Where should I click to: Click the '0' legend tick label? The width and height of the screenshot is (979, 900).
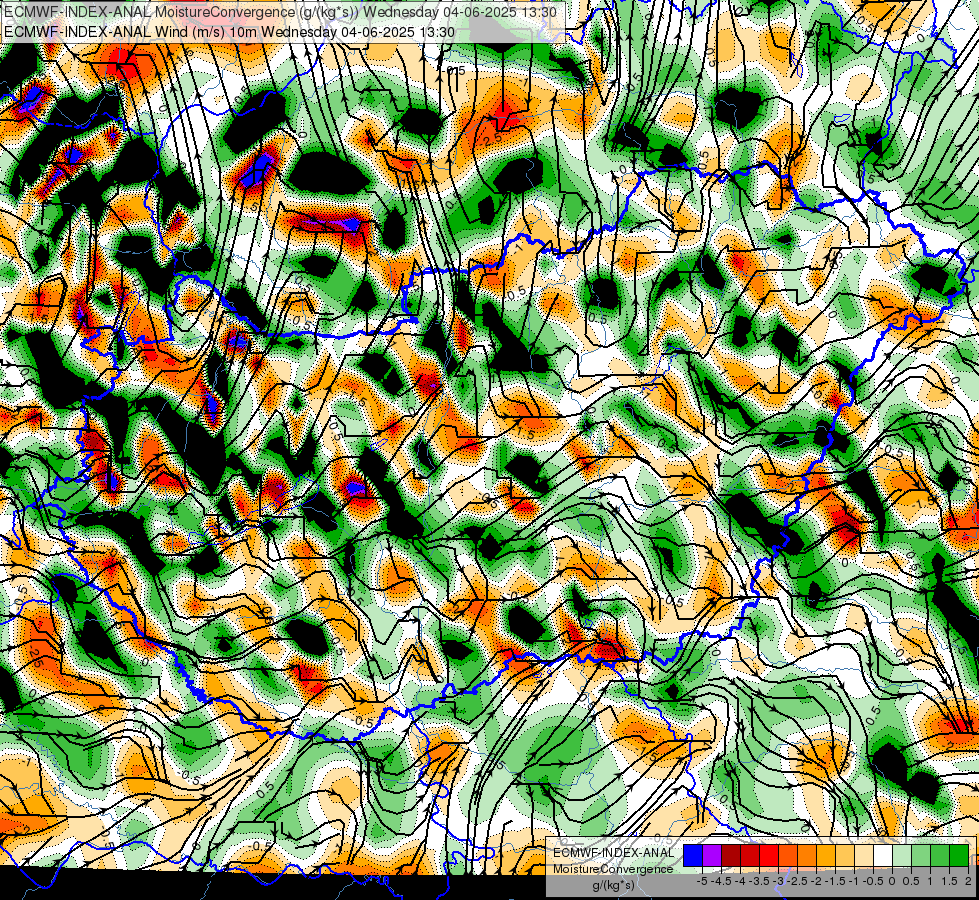[x=892, y=881]
